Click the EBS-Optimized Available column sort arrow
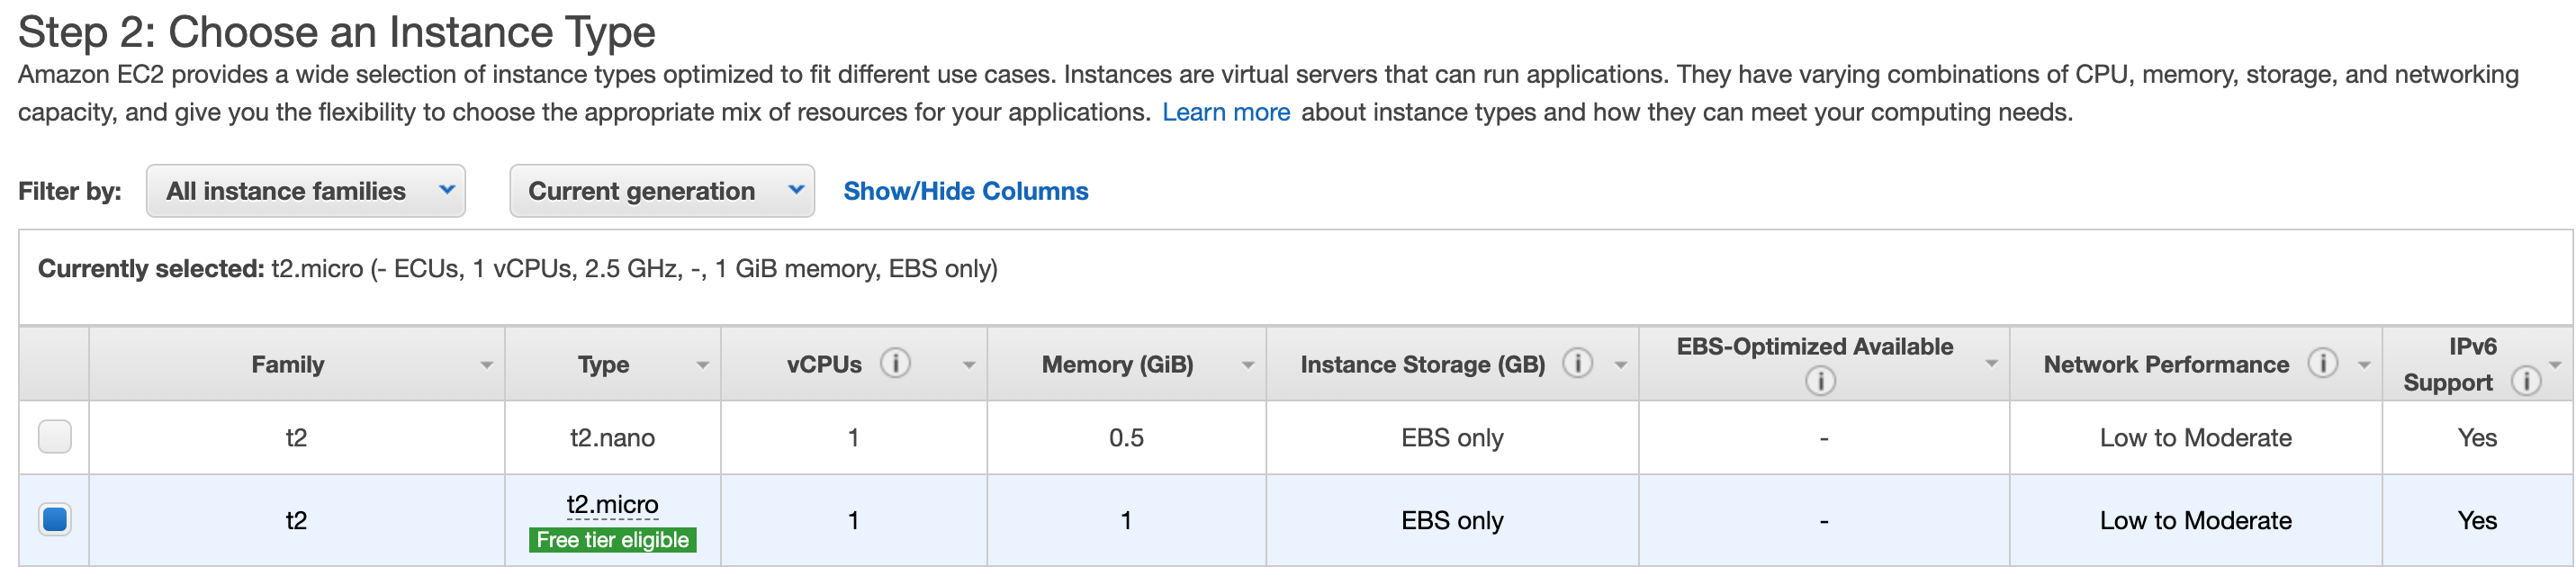The height and width of the screenshot is (567, 2576). pos(1991,363)
